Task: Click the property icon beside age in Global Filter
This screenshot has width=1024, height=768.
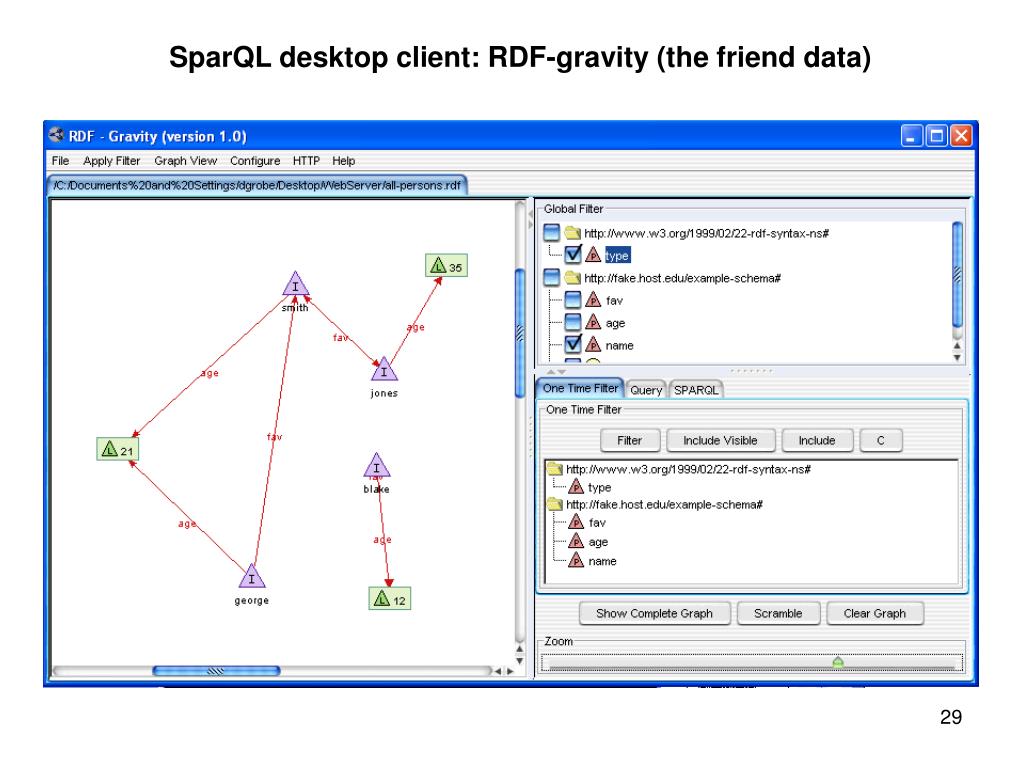Action: click(x=593, y=322)
